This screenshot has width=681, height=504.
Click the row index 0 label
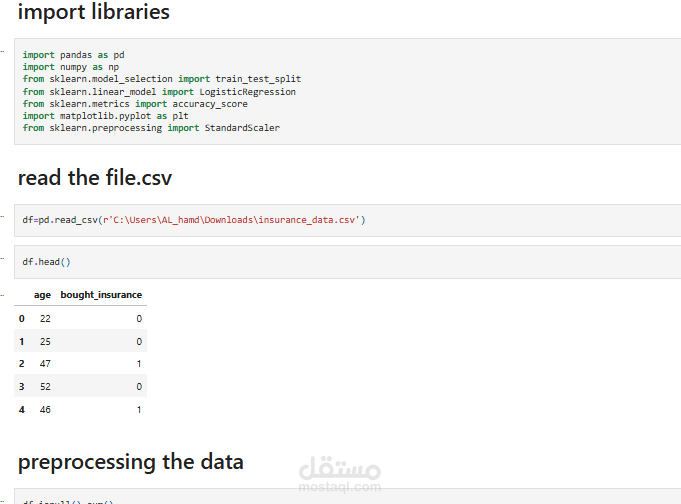click(22, 319)
